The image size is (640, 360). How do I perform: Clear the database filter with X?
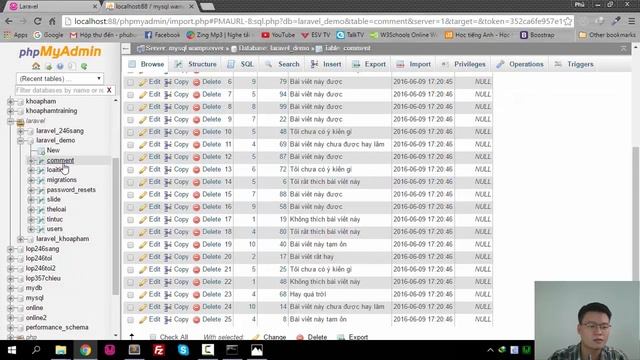109,90
